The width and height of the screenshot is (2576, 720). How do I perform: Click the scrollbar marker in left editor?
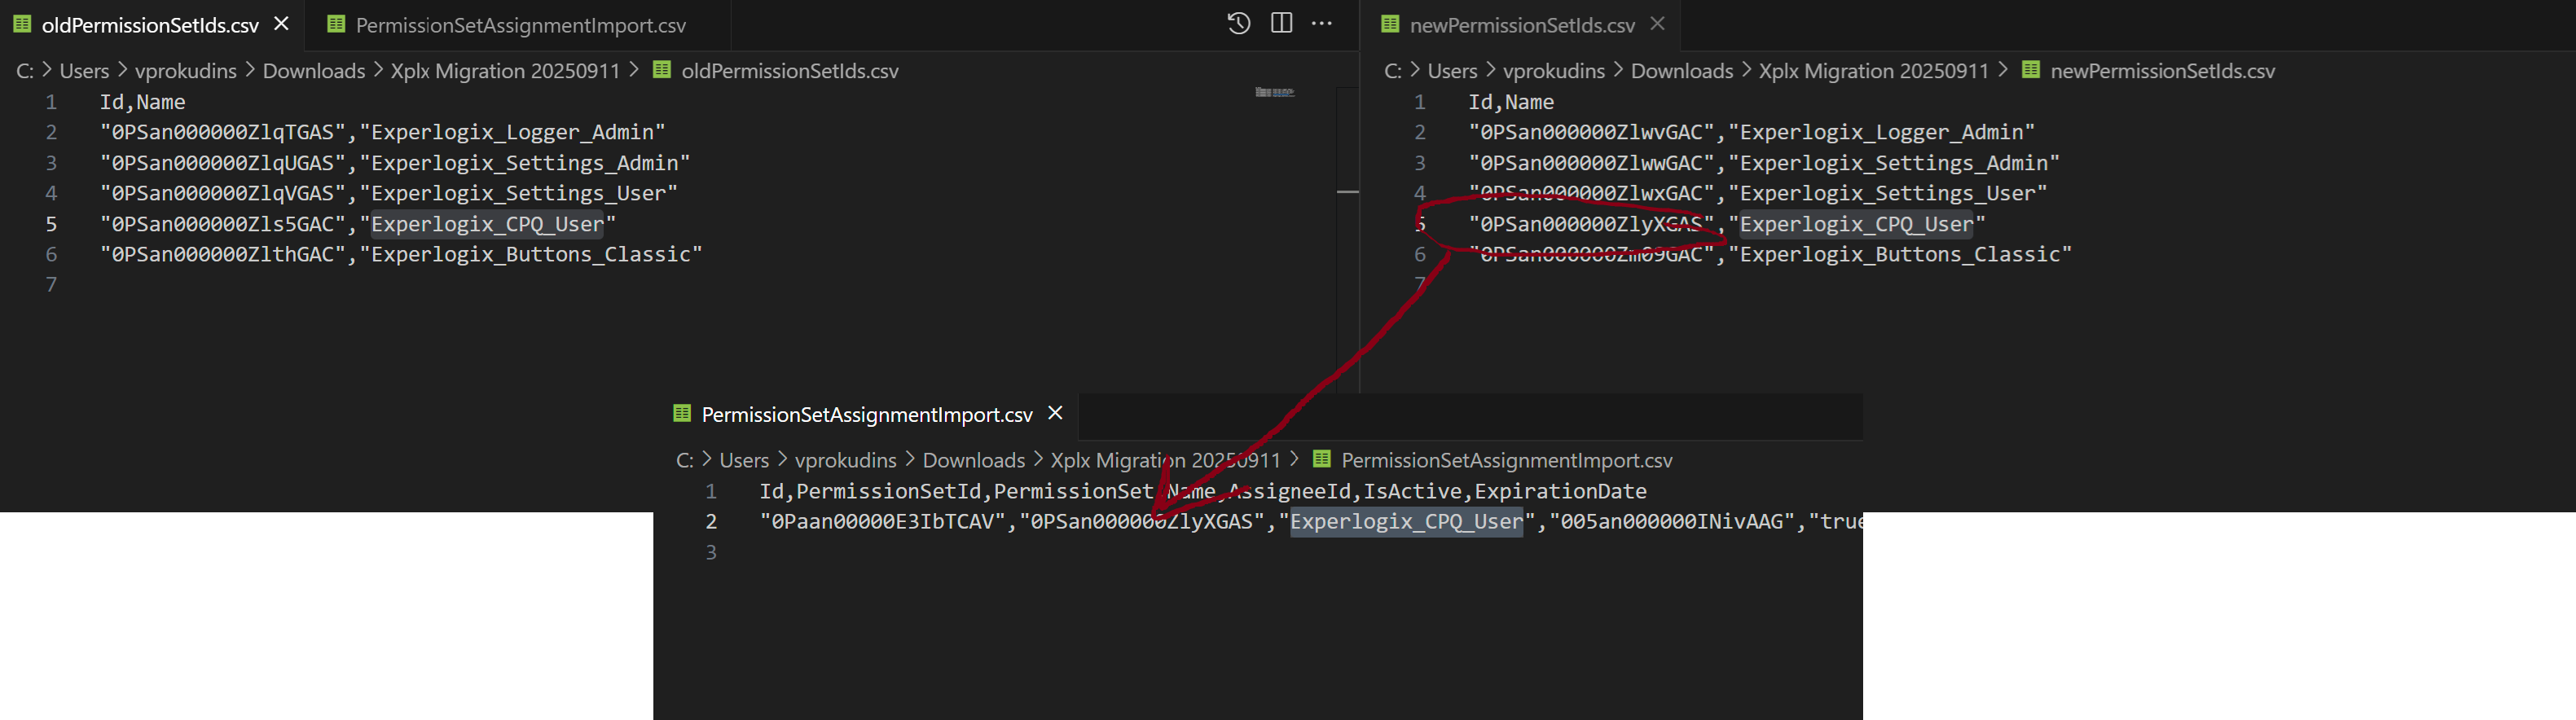[x=1348, y=191]
